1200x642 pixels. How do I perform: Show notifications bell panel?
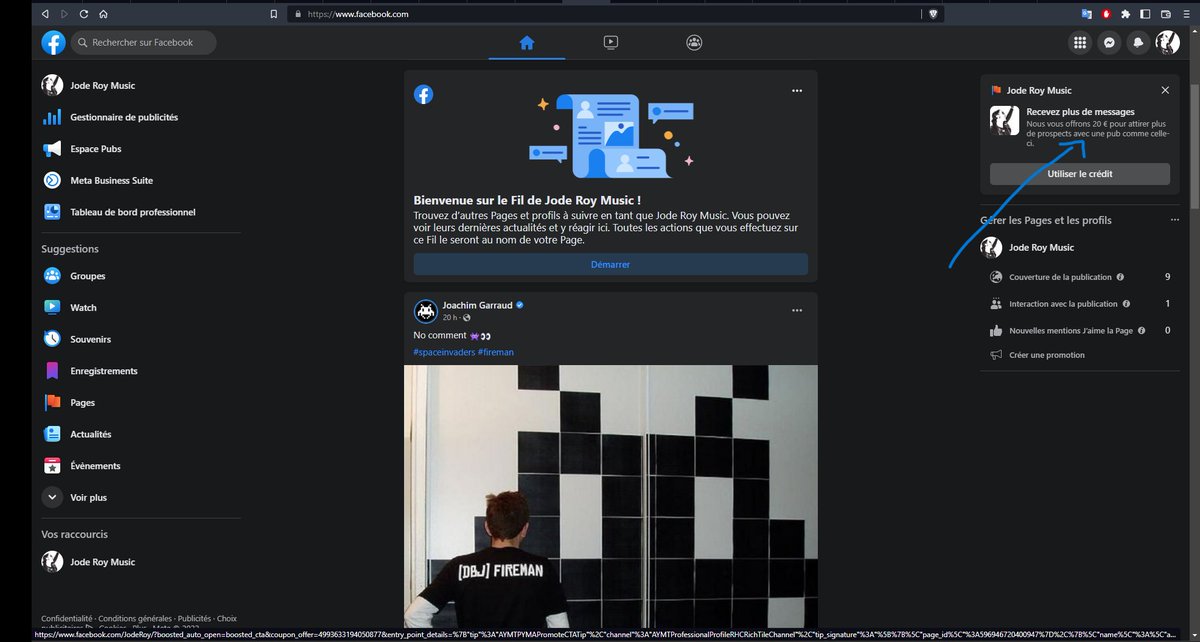pyautogui.click(x=1138, y=42)
